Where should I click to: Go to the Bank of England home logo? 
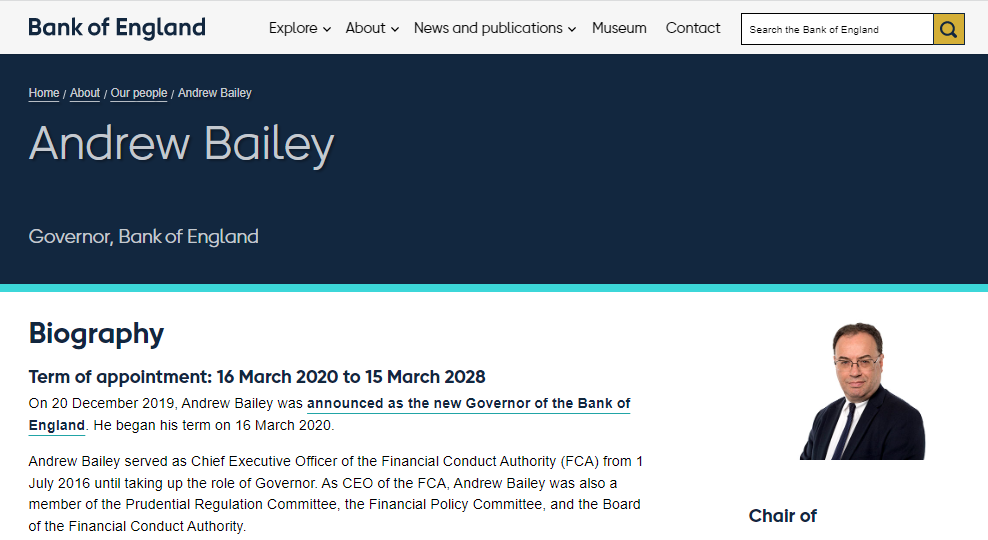click(117, 28)
